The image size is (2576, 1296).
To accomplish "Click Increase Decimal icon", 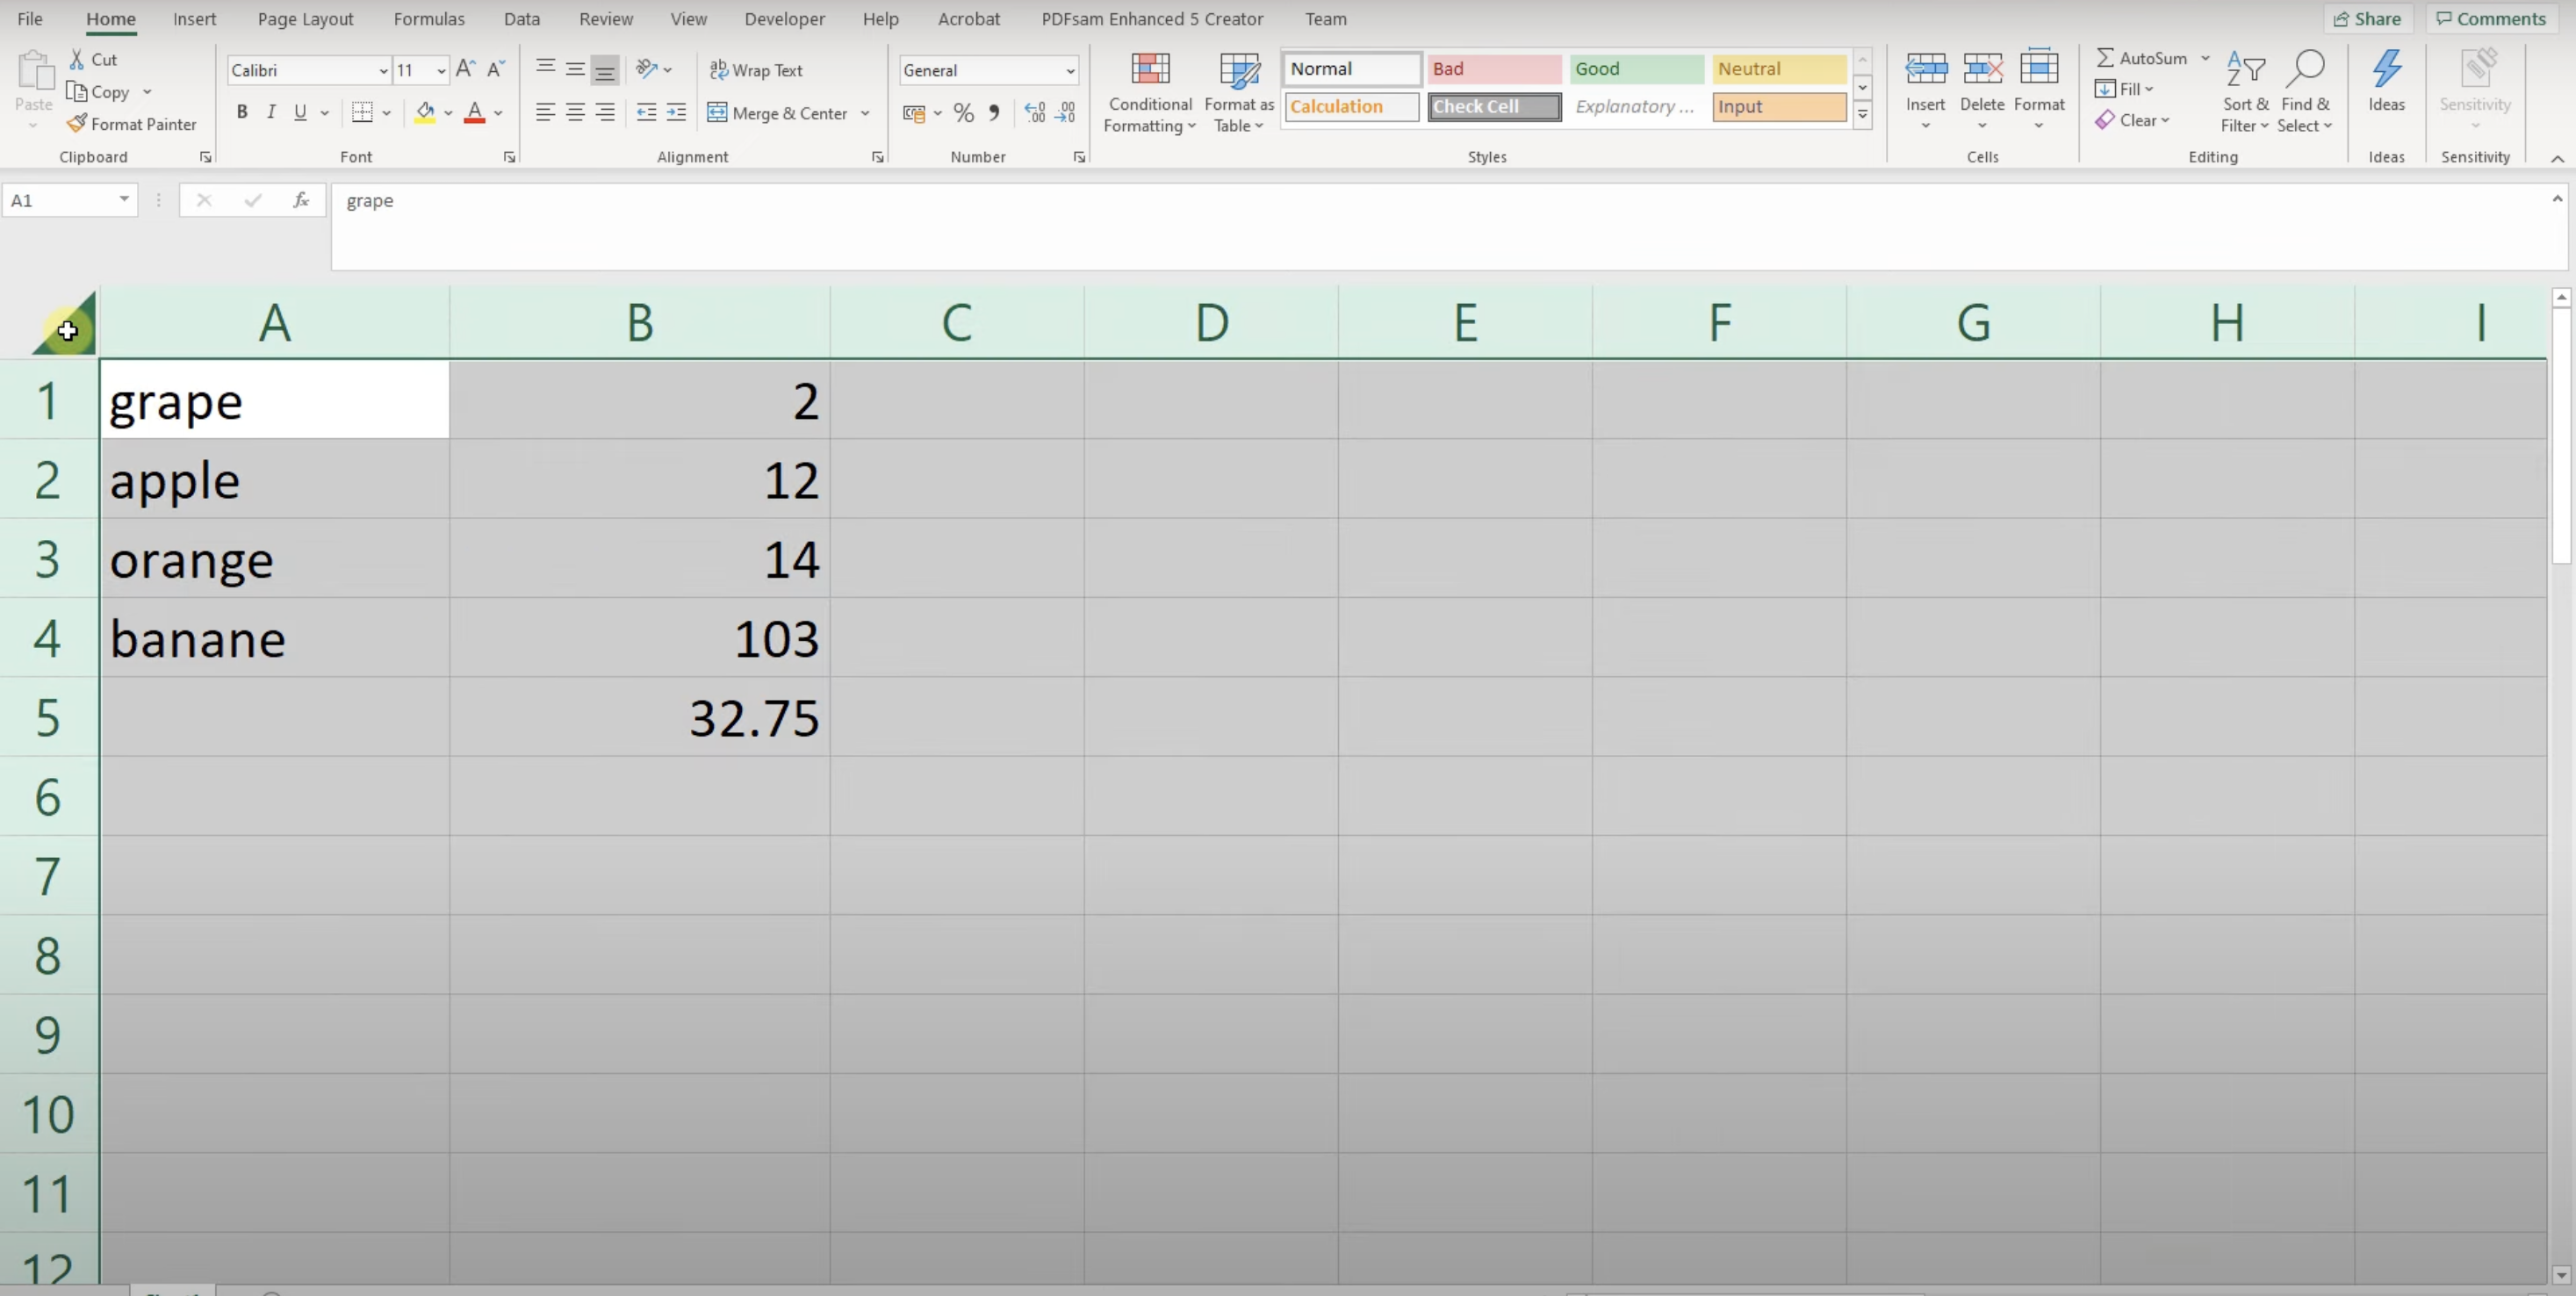I will (x=1035, y=113).
